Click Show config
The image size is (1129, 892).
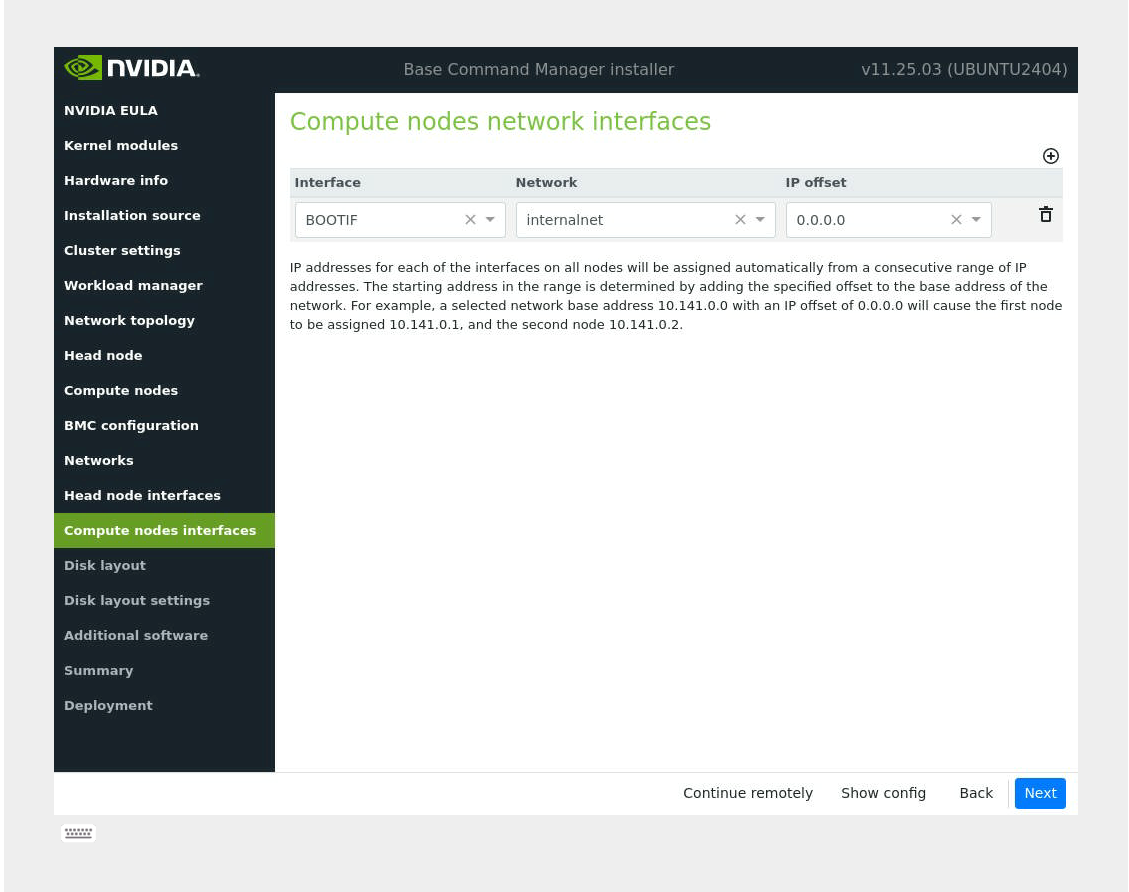pyautogui.click(x=883, y=793)
